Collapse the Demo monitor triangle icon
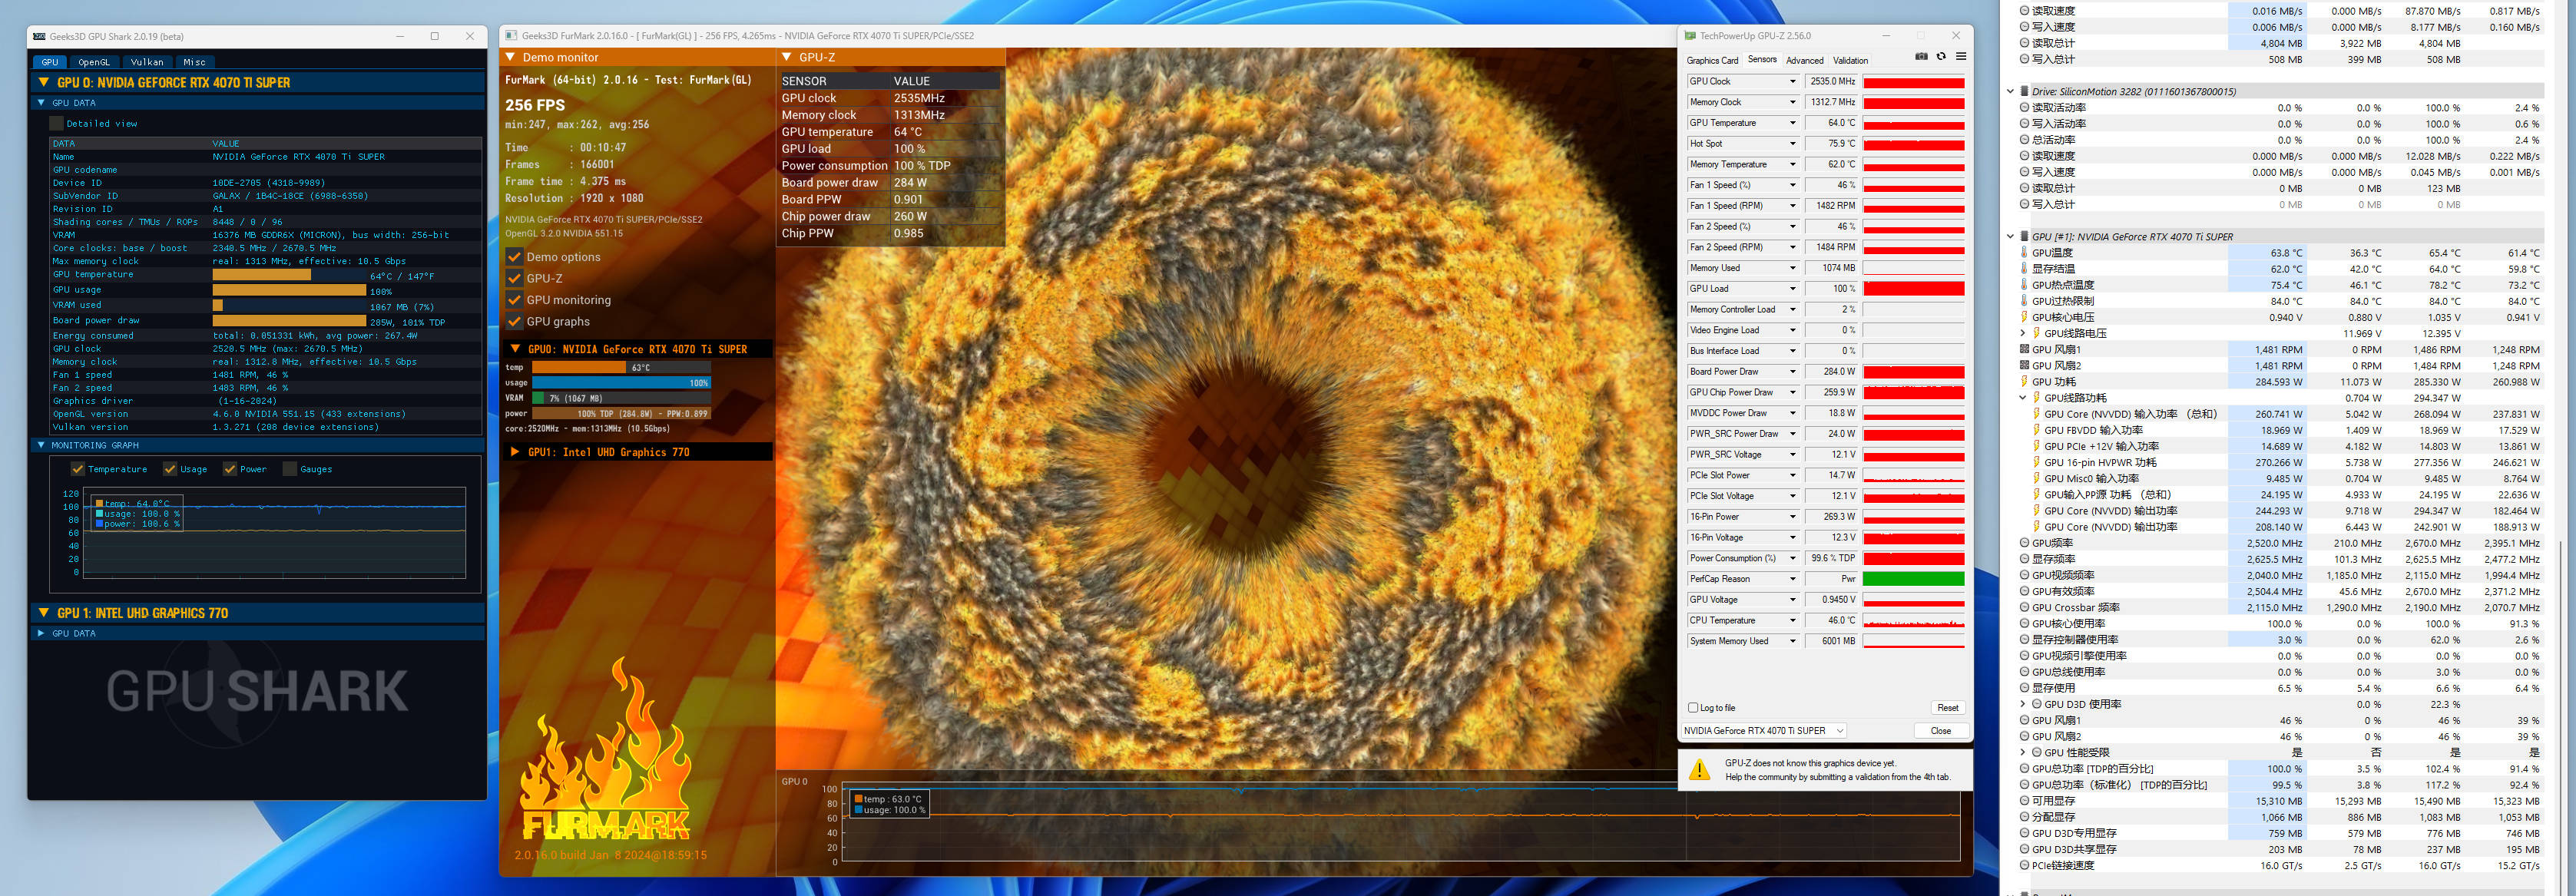 (510, 57)
